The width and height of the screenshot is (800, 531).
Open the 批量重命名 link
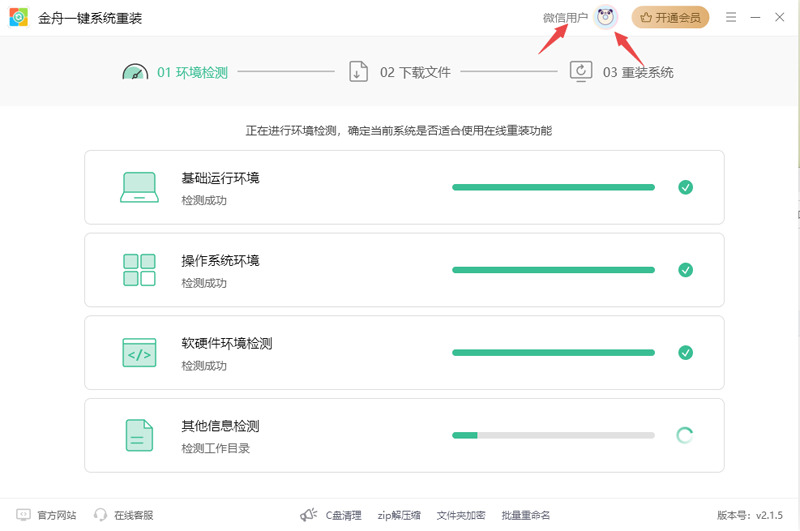point(526,515)
